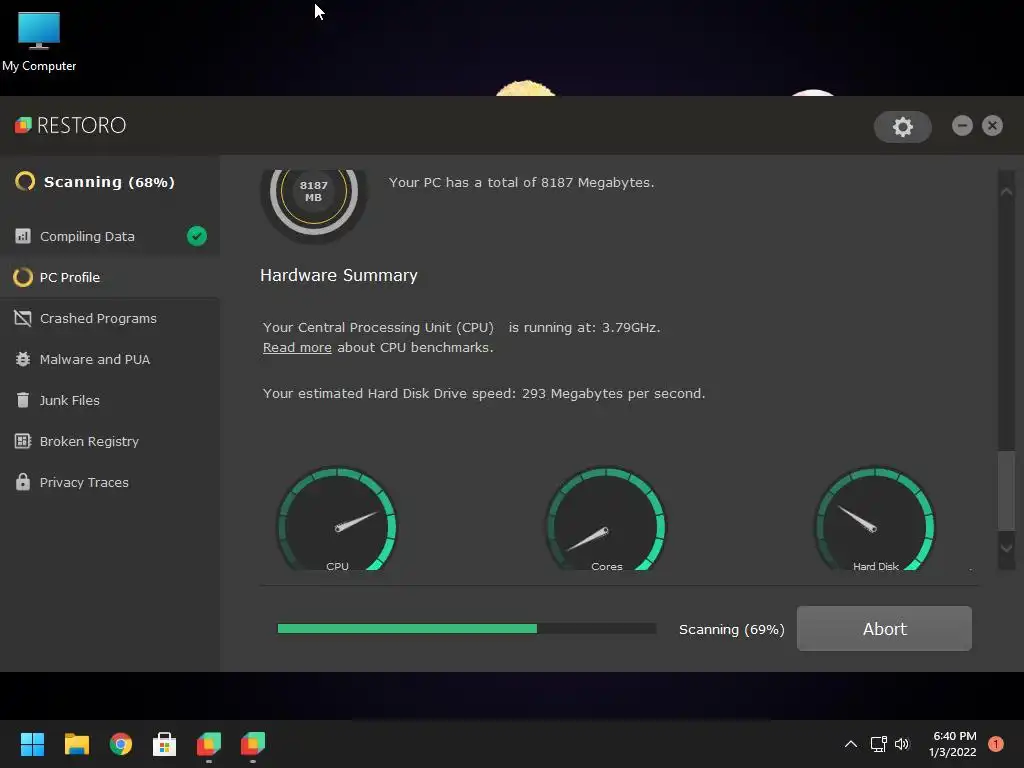Open the clock showing 6:40 PM
1024x768 pixels.
click(x=953, y=744)
